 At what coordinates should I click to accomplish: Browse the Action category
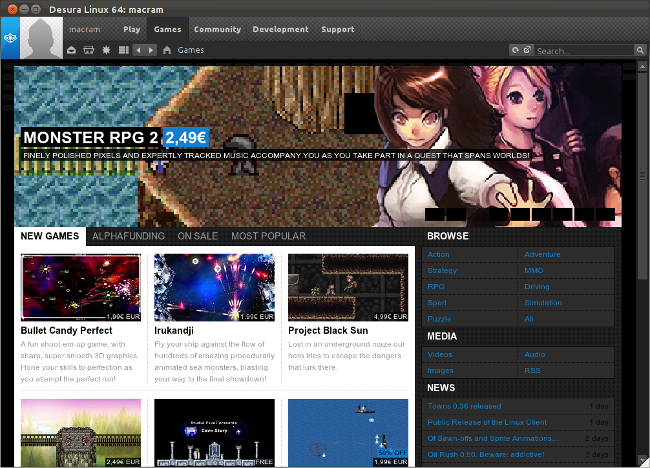[x=438, y=255]
